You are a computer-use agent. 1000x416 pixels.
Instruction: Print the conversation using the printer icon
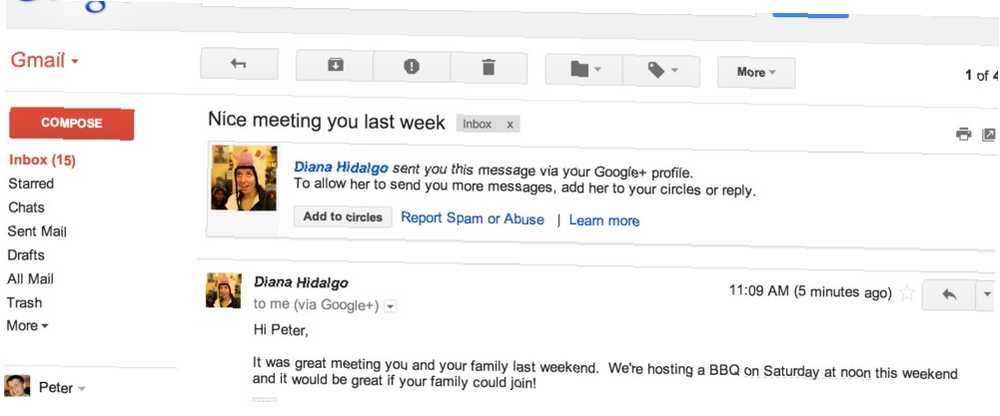[x=963, y=134]
